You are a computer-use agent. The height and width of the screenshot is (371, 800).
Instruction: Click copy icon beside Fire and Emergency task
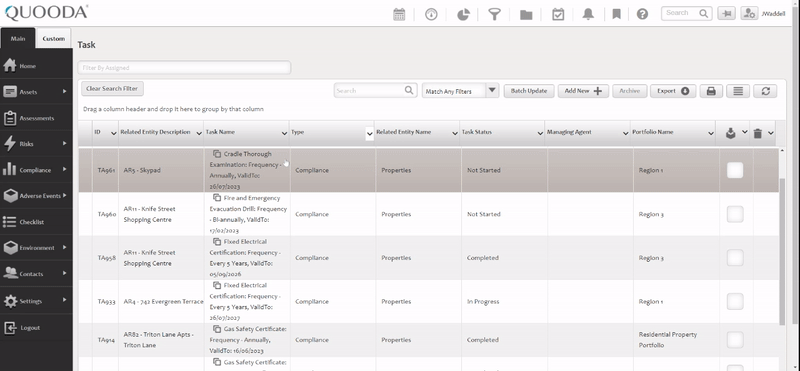click(x=217, y=197)
